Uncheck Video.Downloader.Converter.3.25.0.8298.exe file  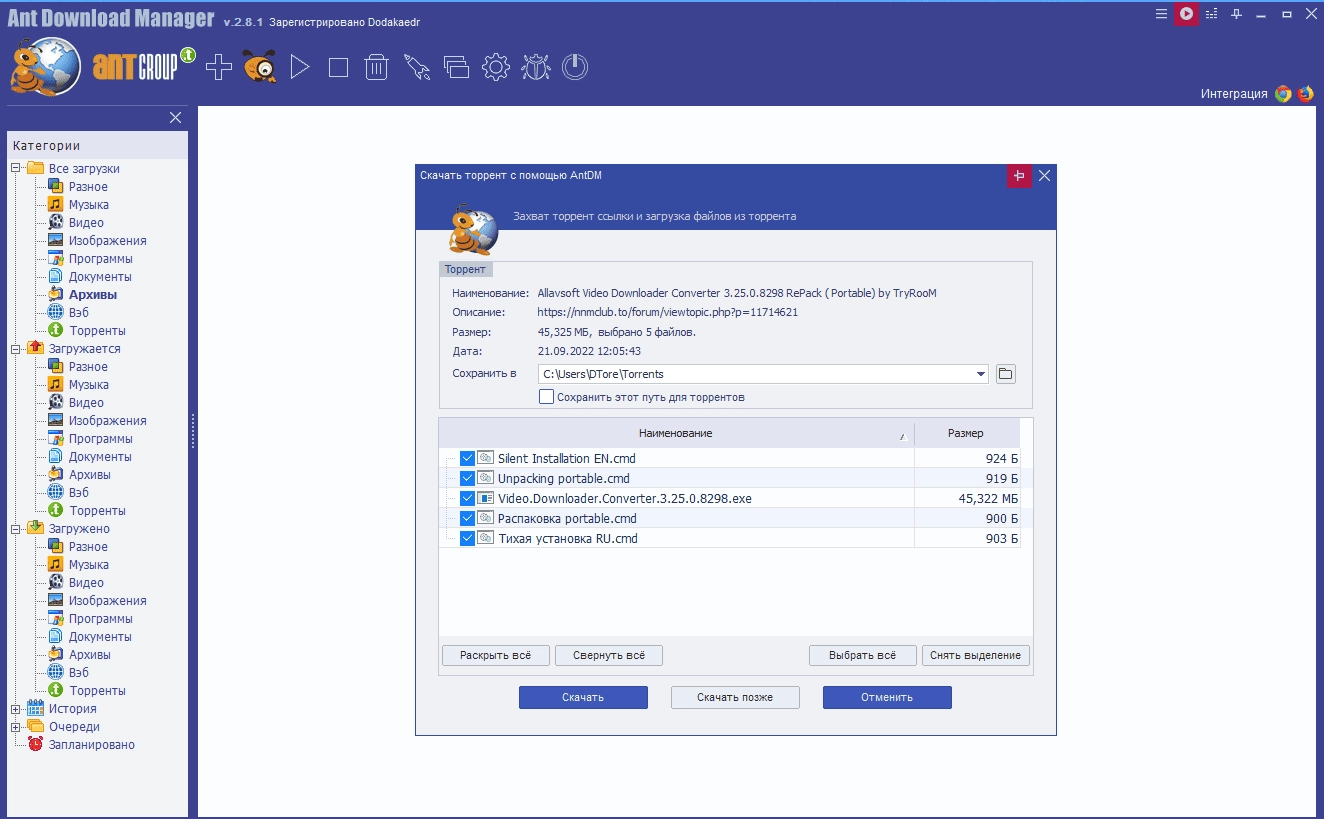coord(467,498)
